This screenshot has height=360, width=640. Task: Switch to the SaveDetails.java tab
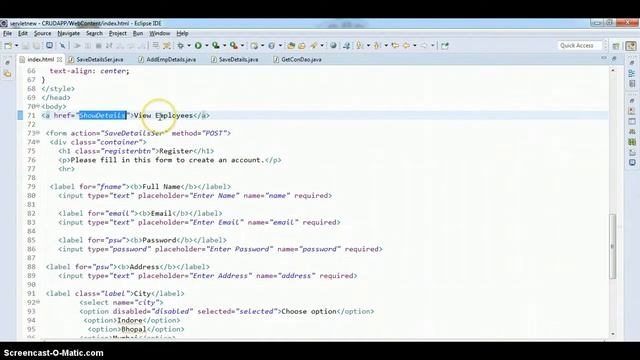click(x=235, y=60)
